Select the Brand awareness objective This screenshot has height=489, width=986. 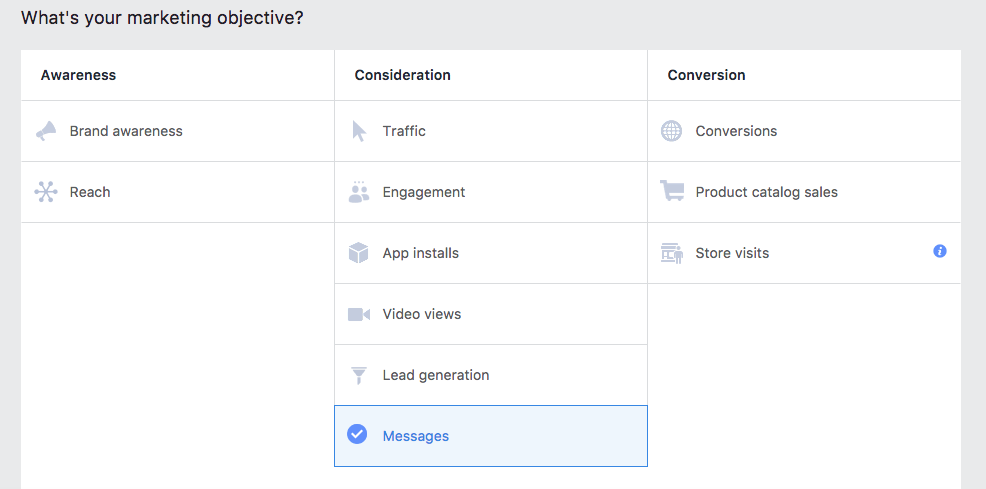point(126,131)
